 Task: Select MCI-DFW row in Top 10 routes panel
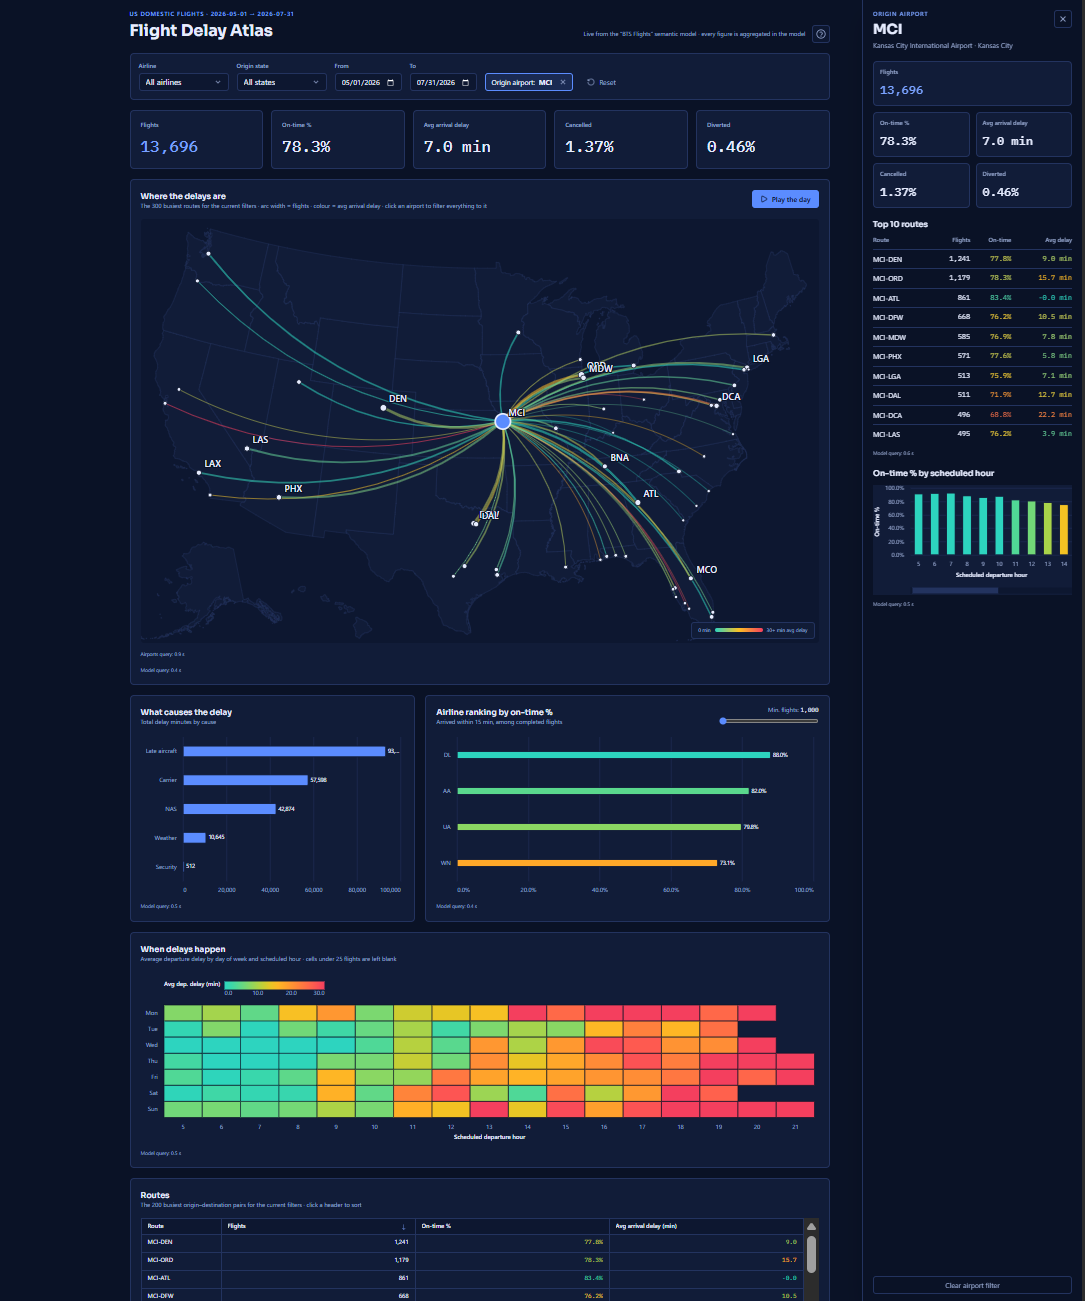pos(972,317)
